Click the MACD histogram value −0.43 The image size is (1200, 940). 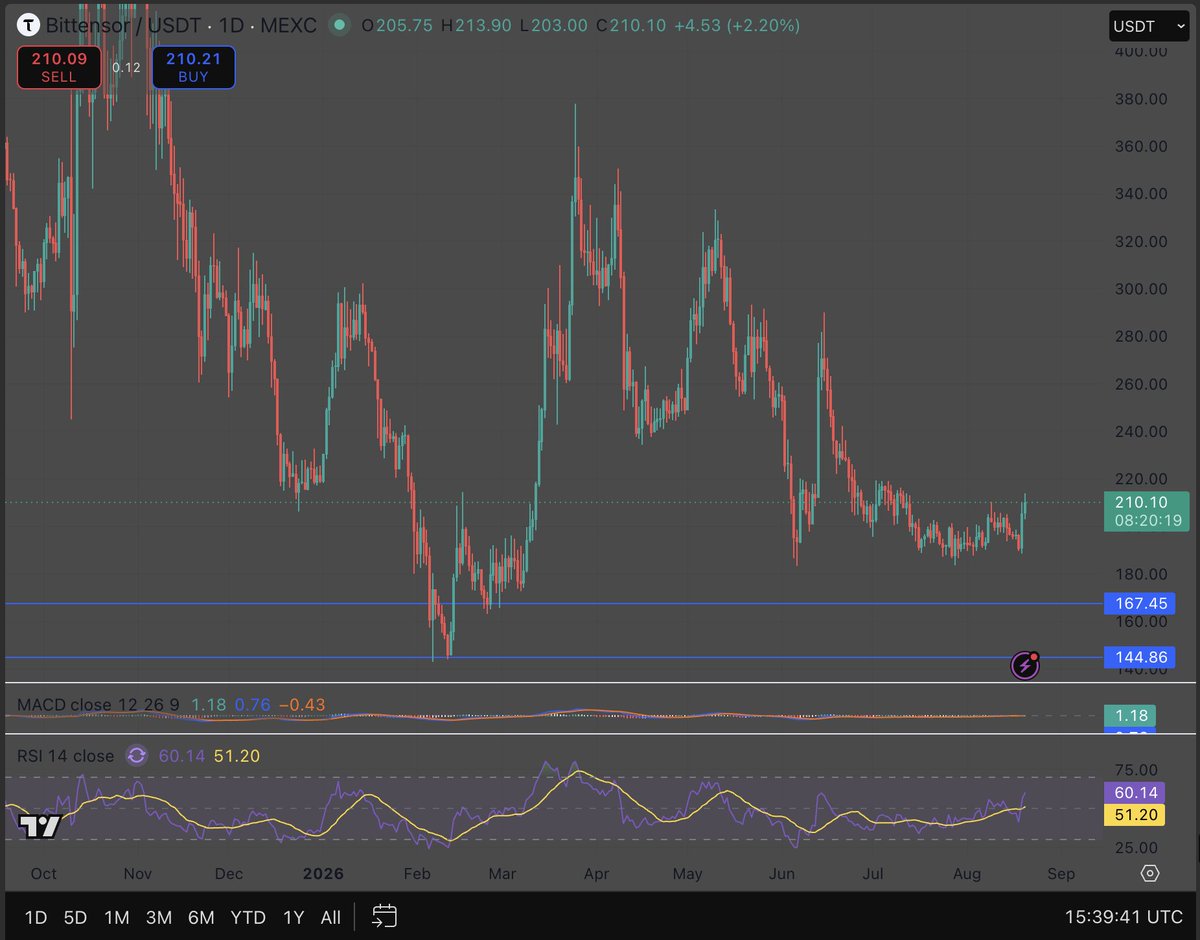pyautogui.click(x=302, y=705)
